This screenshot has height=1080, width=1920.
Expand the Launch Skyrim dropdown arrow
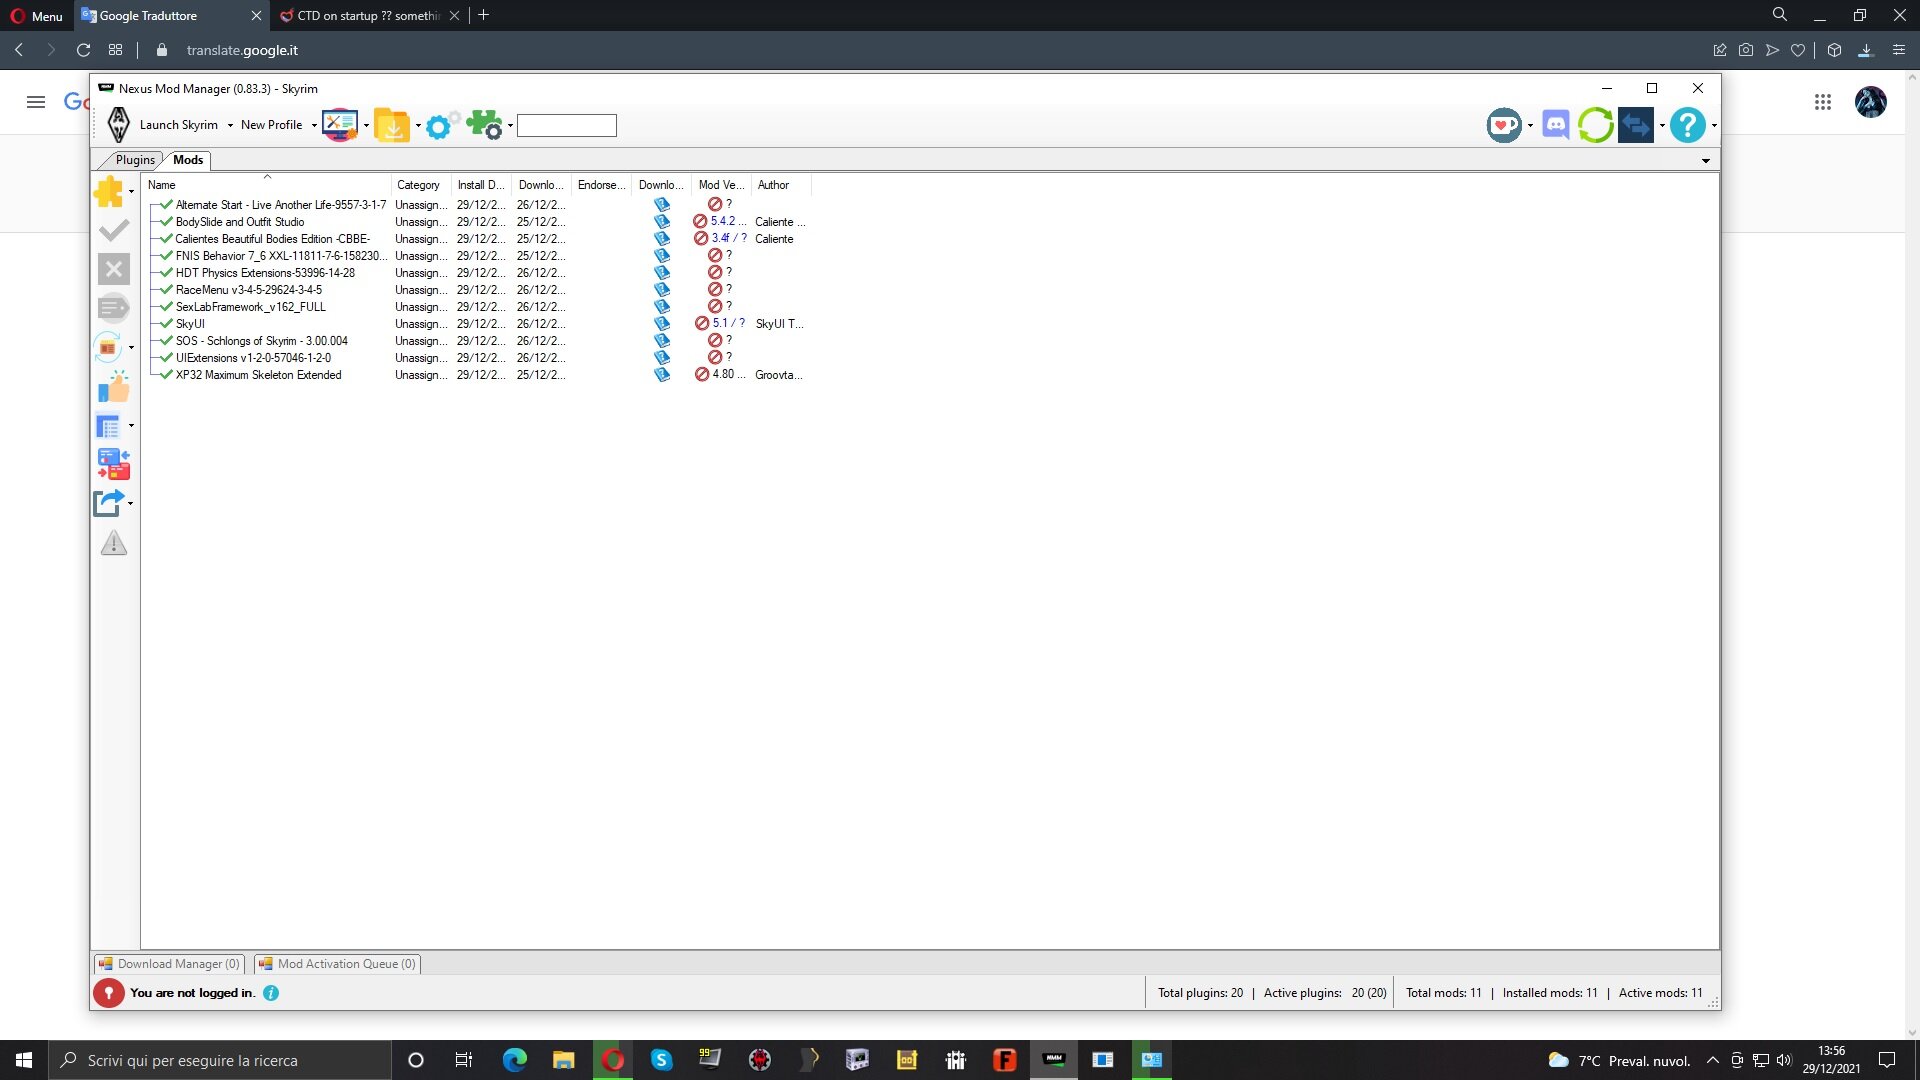point(230,126)
